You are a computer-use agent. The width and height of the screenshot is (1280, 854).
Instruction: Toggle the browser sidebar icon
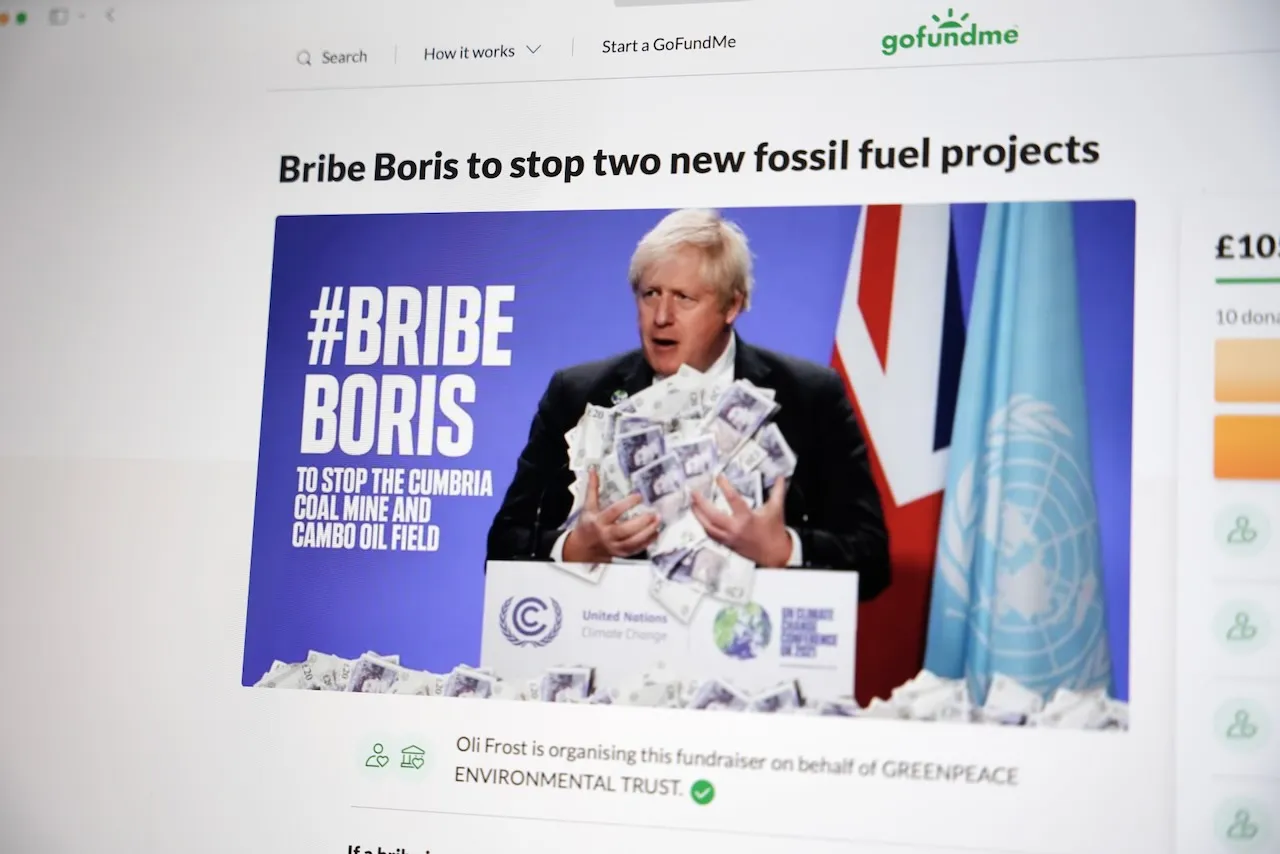pos(59,17)
